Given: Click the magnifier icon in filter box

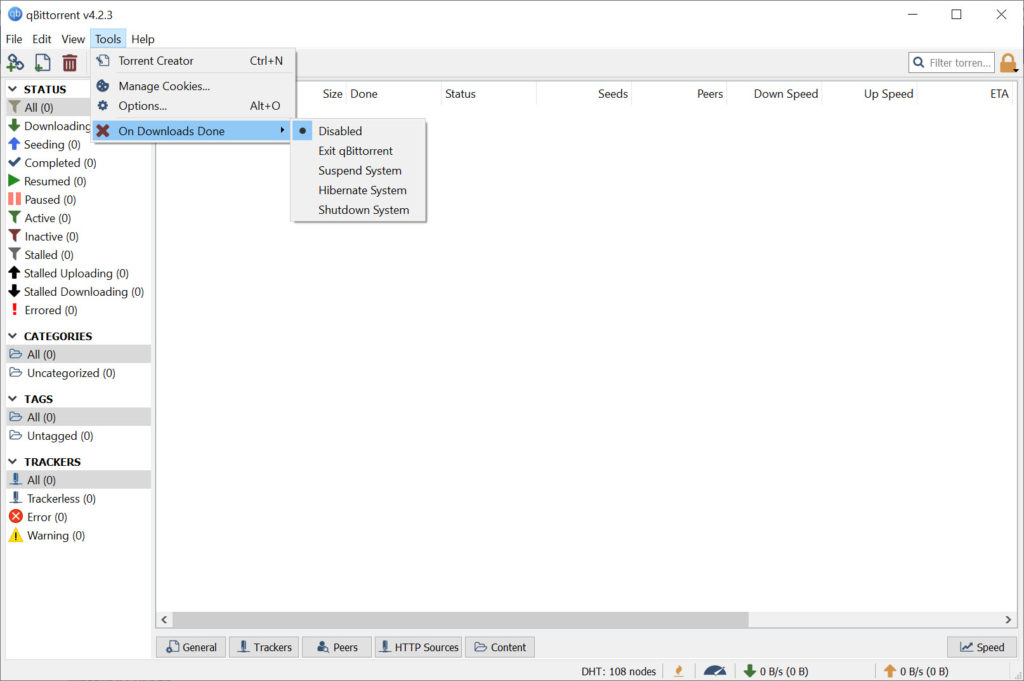Looking at the screenshot, I should point(918,63).
